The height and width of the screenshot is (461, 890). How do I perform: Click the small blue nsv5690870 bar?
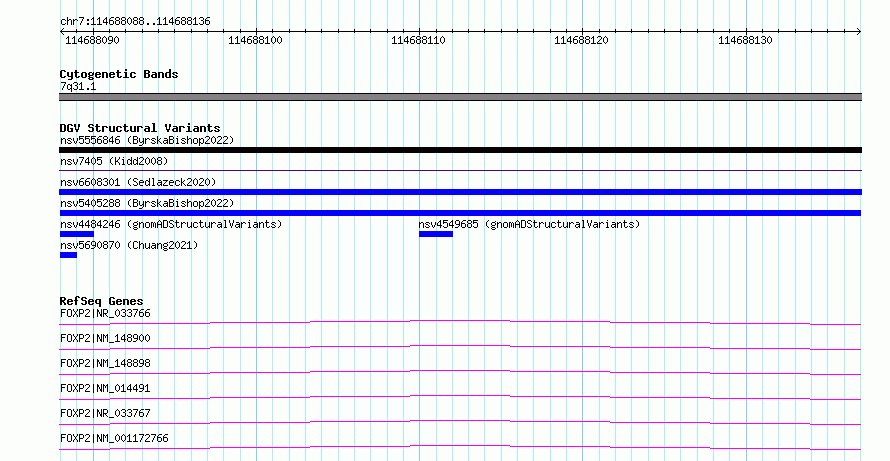pyautogui.click(x=68, y=255)
